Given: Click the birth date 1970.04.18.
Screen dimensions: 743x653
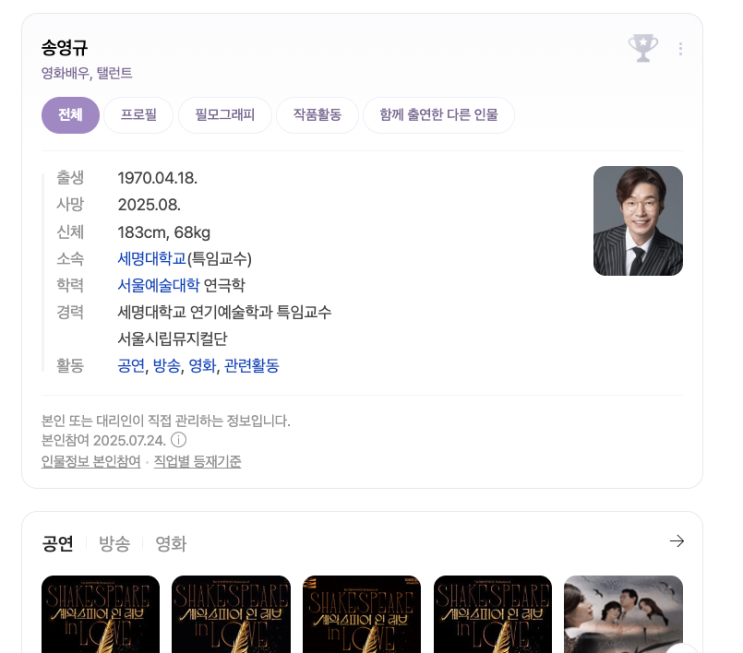Looking at the screenshot, I should (157, 178).
